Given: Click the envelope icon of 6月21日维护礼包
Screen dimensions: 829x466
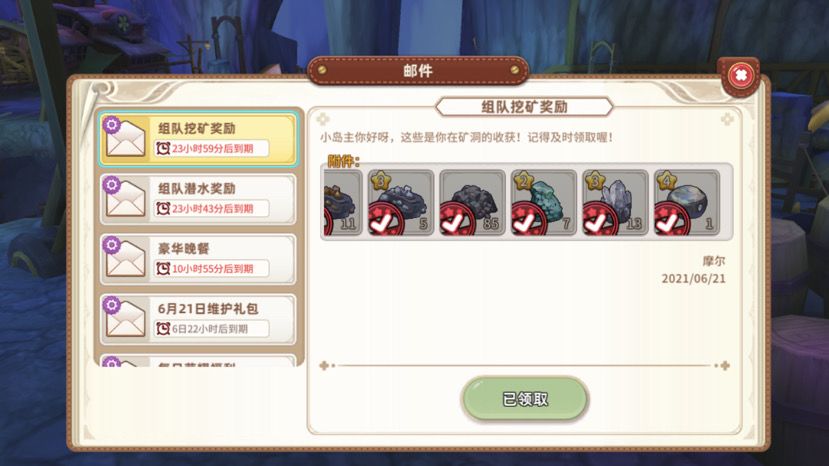Looking at the screenshot, I should [x=125, y=319].
